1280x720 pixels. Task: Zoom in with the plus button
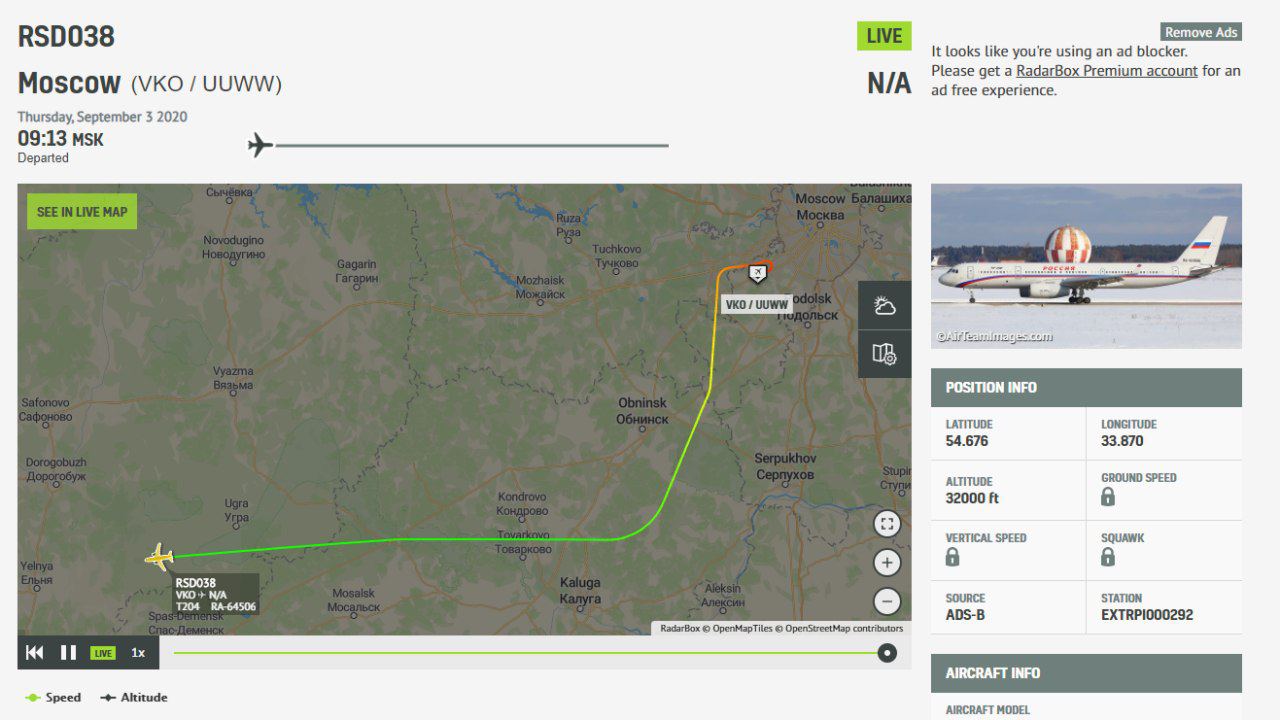[x=887, y=563]
